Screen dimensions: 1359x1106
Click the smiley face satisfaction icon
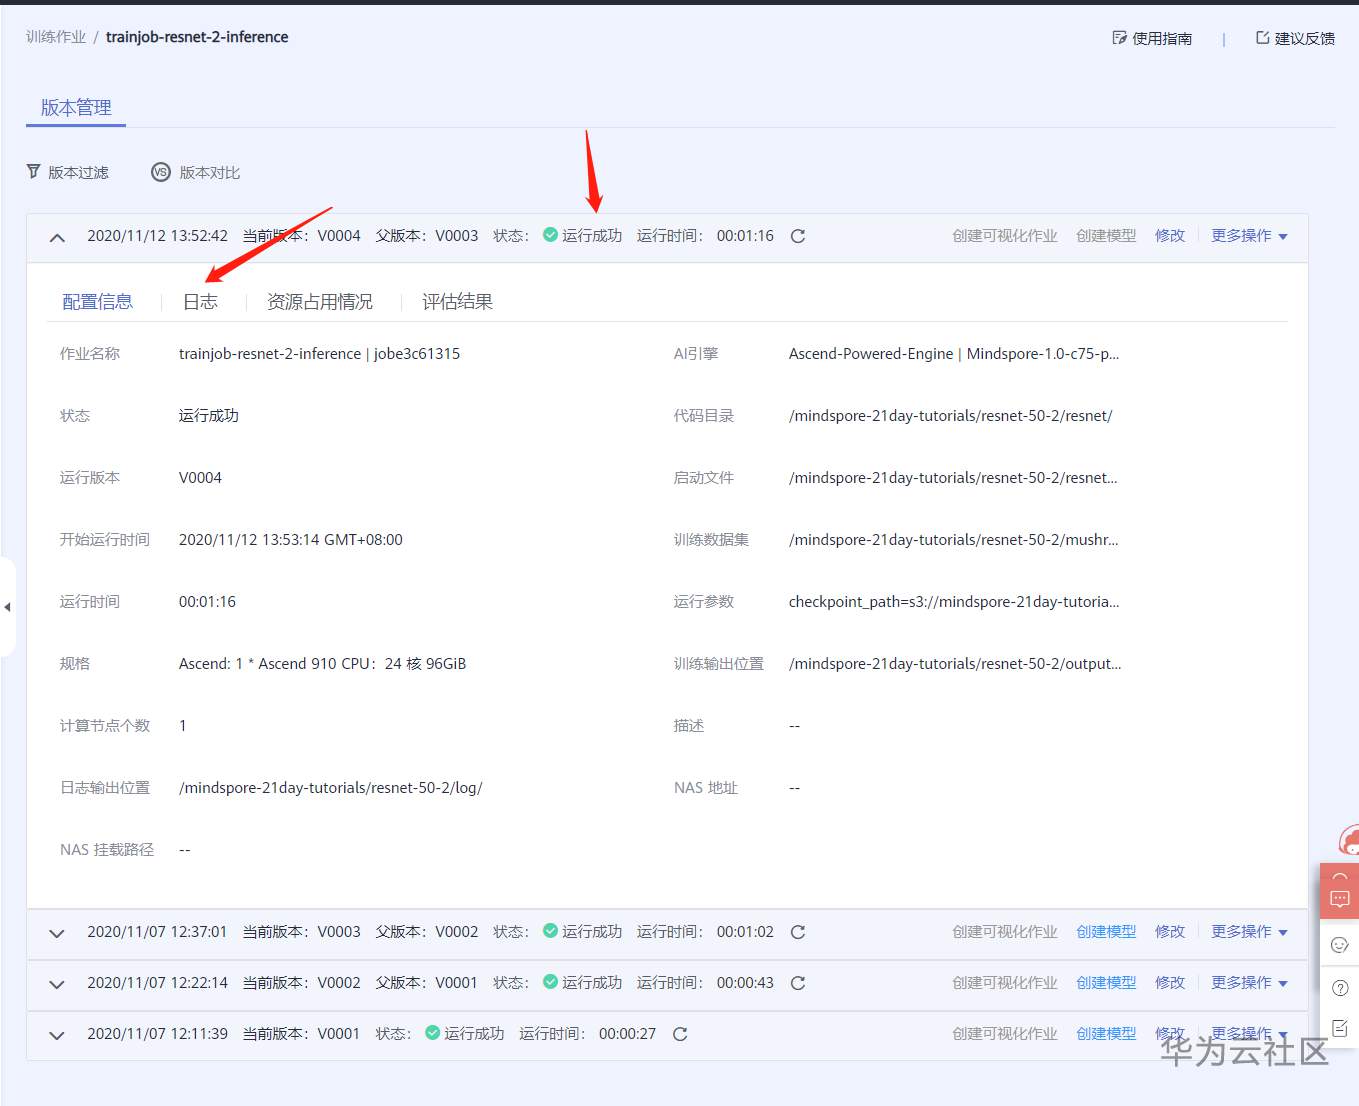1340,945
